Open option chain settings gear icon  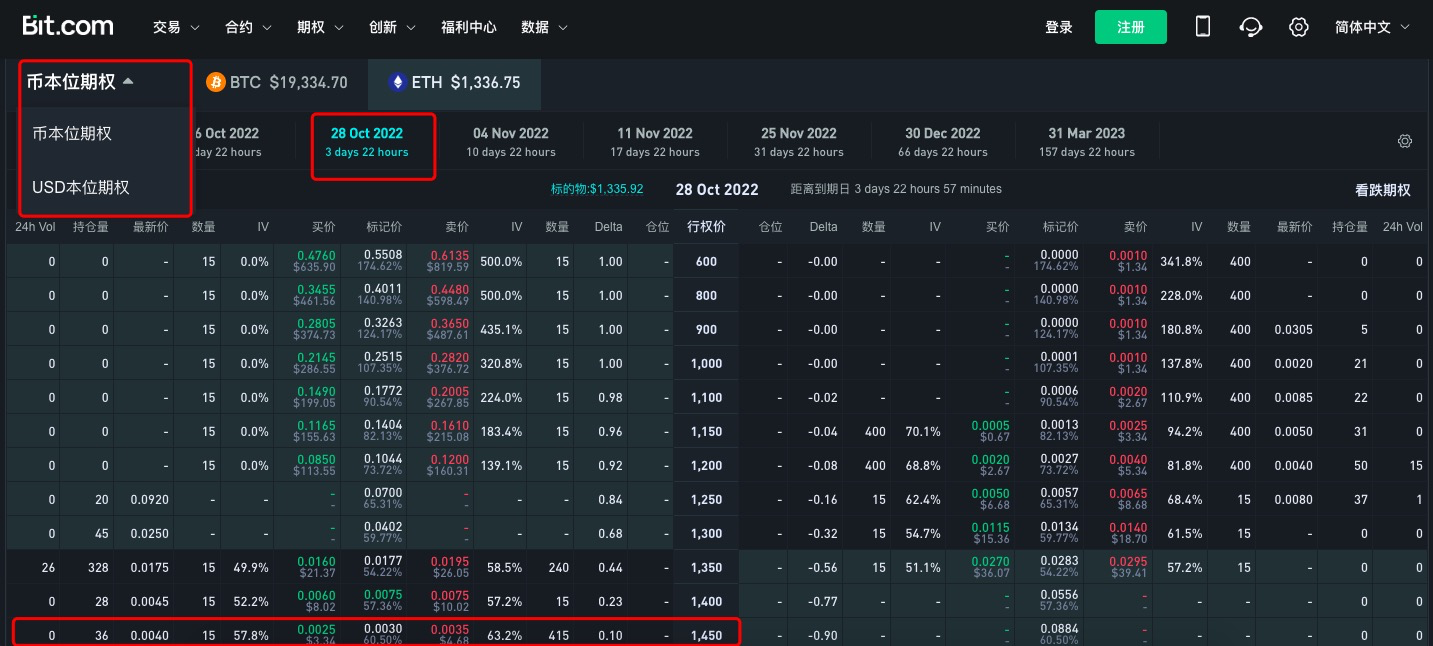1404,142
